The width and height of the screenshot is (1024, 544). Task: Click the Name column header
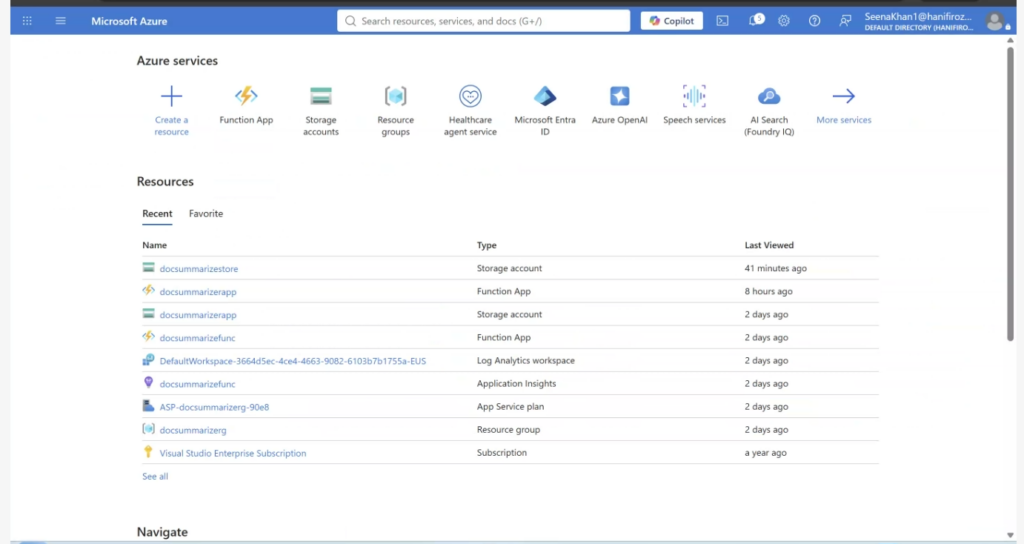(x=155, y=245)
